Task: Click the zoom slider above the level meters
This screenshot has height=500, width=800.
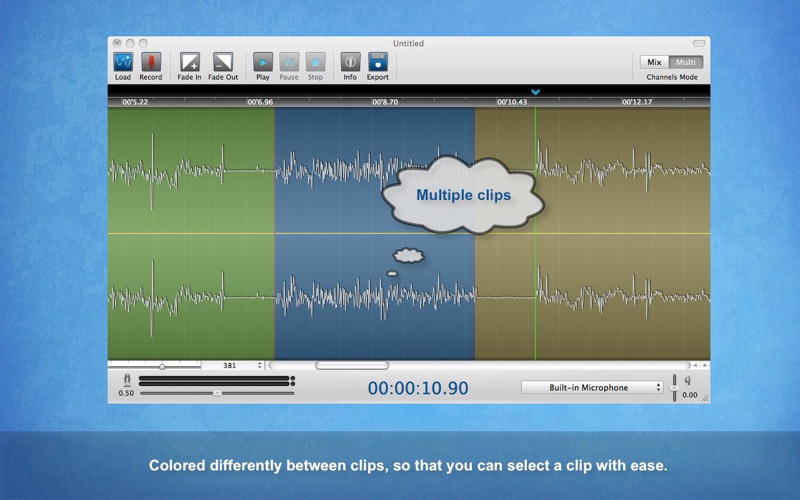Action: [x=162, y=366]
